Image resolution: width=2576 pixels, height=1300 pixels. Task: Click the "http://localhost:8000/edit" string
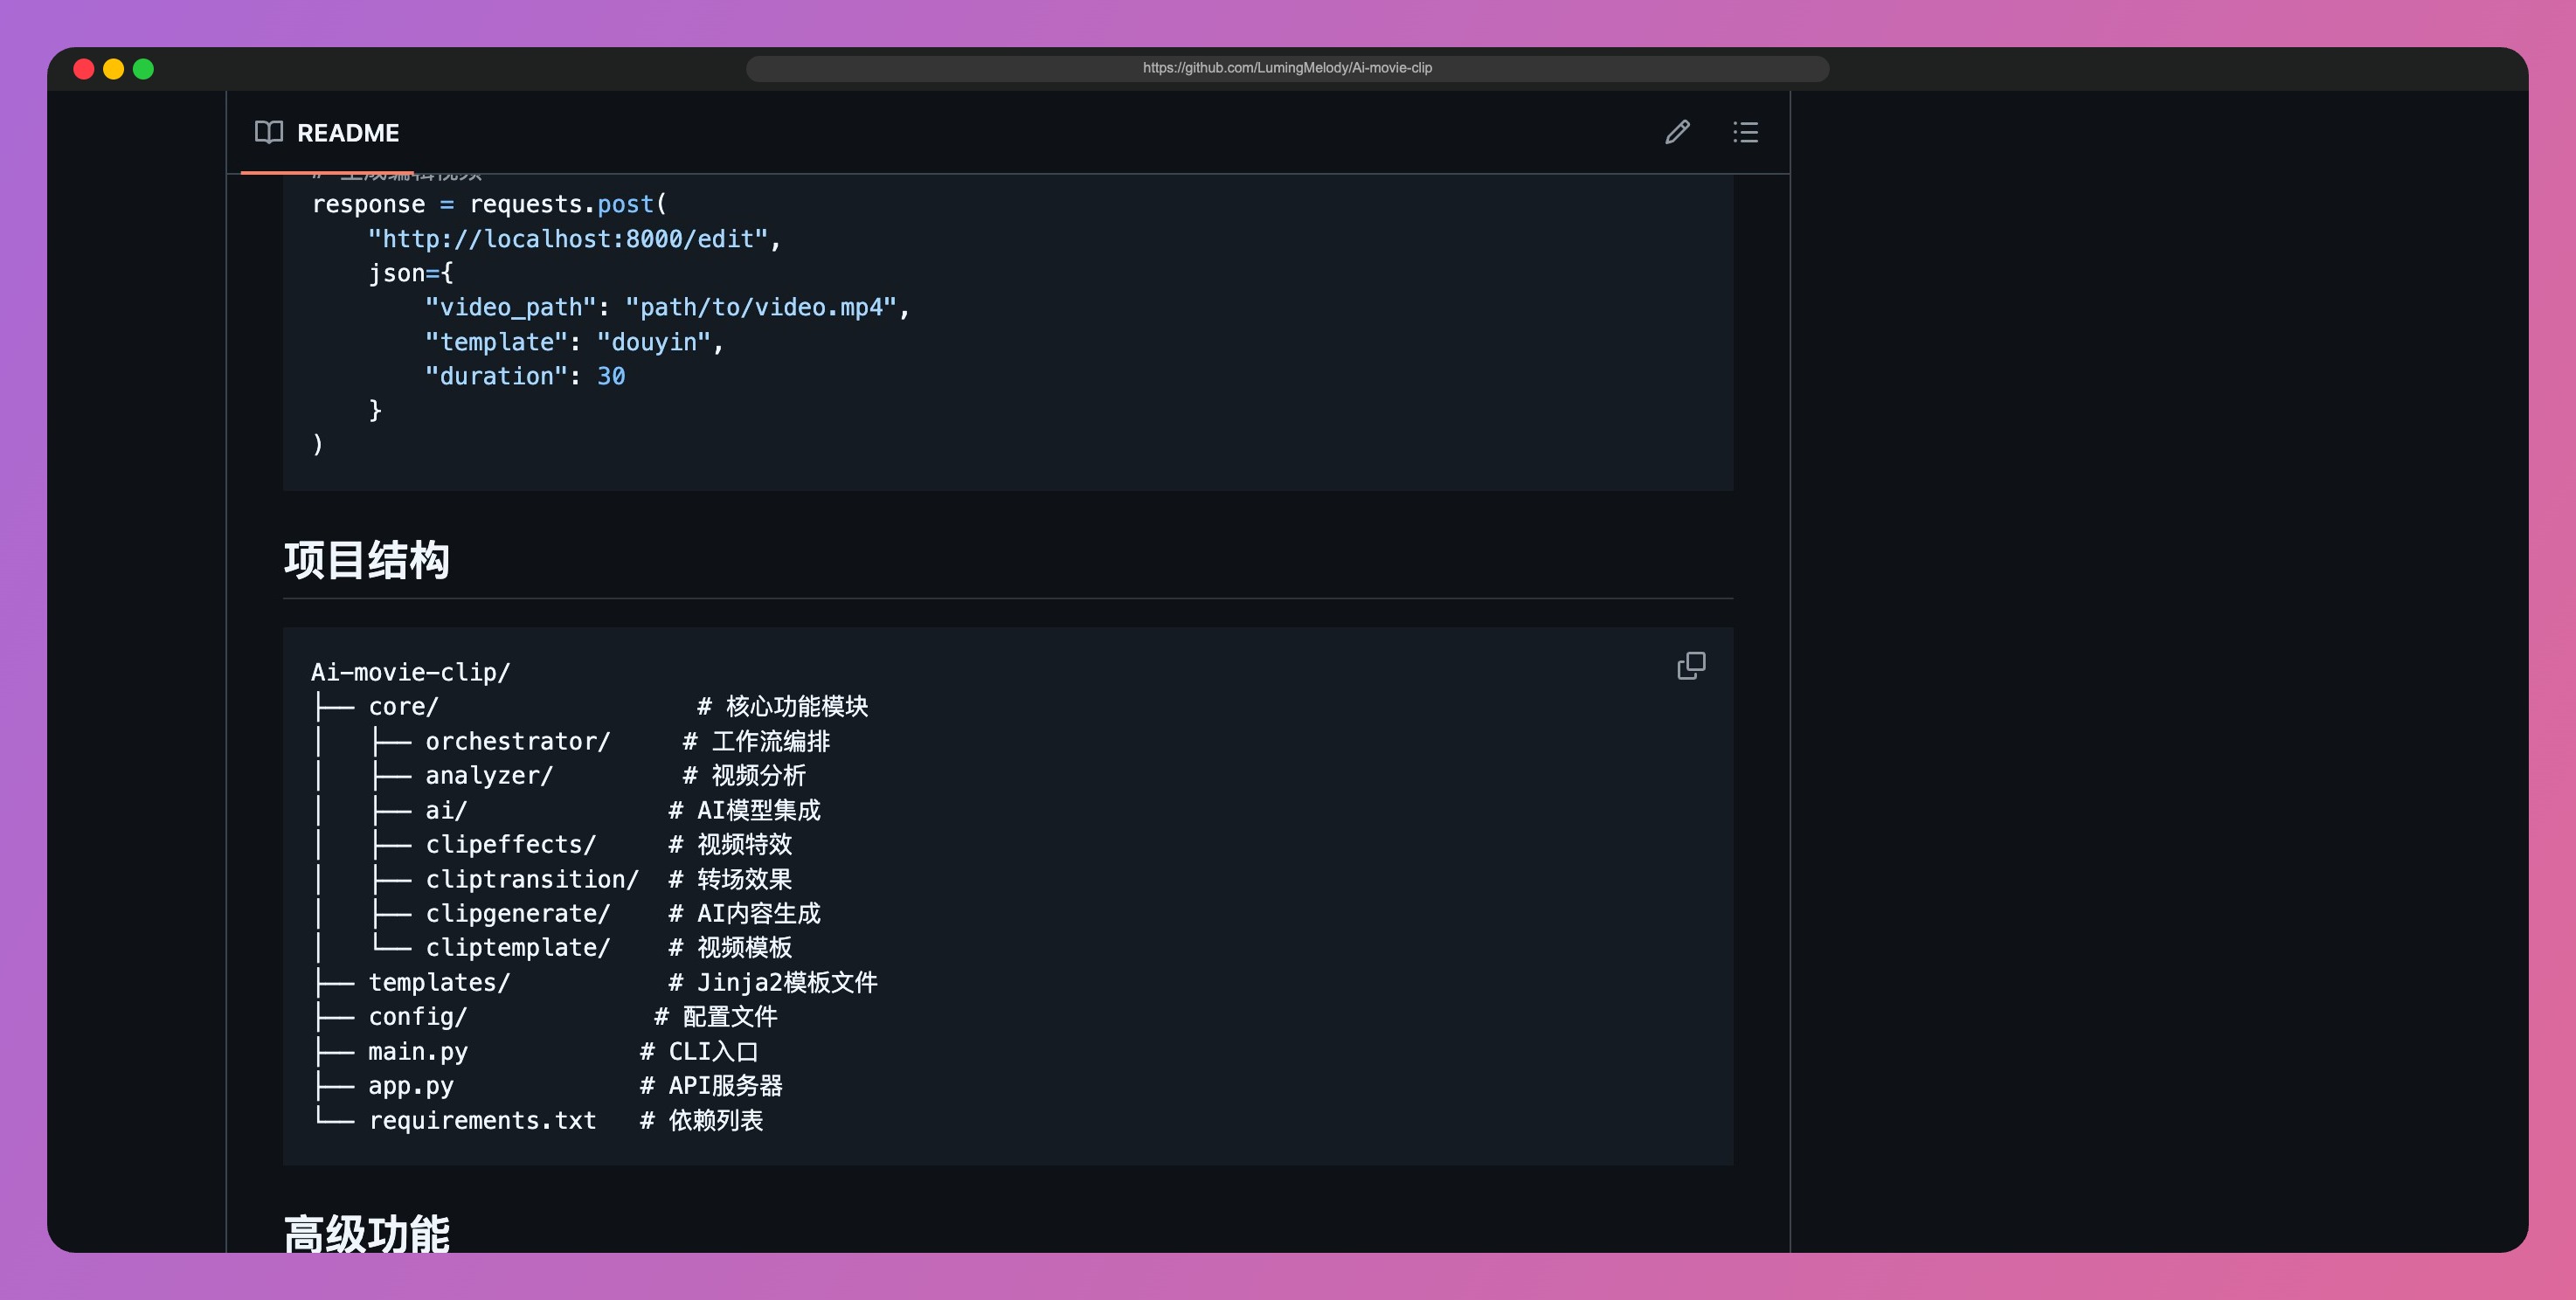pyautogui.click(x=567, y=239)
